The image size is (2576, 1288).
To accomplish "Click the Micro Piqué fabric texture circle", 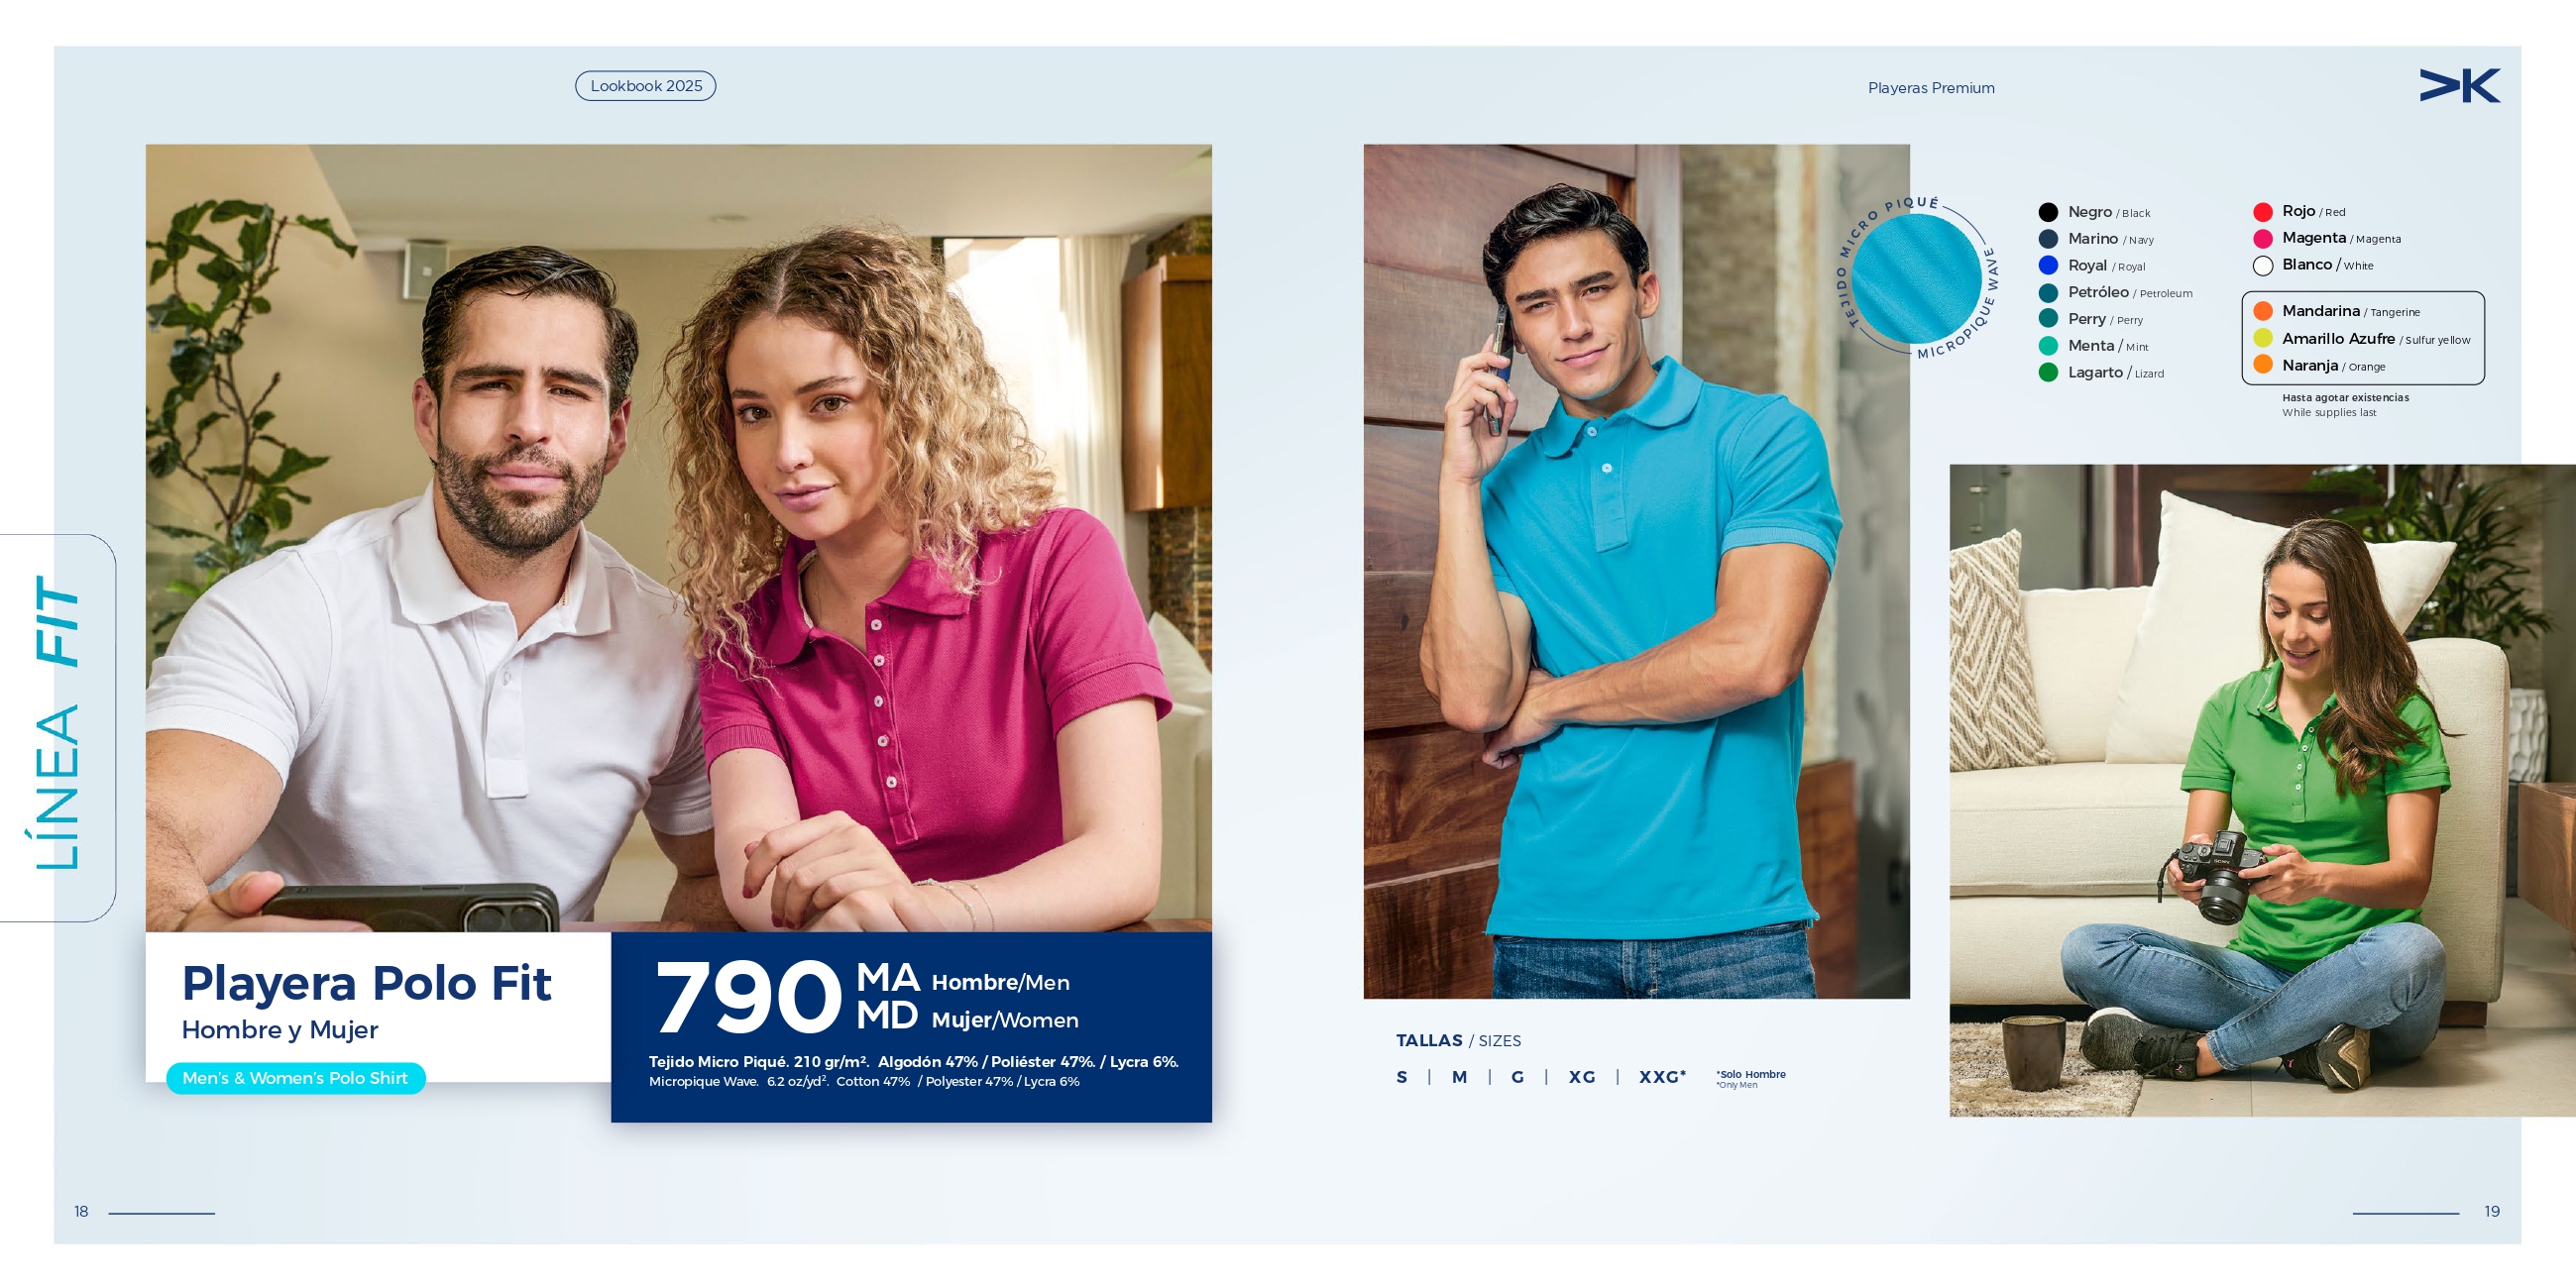I will (1917, 278).
